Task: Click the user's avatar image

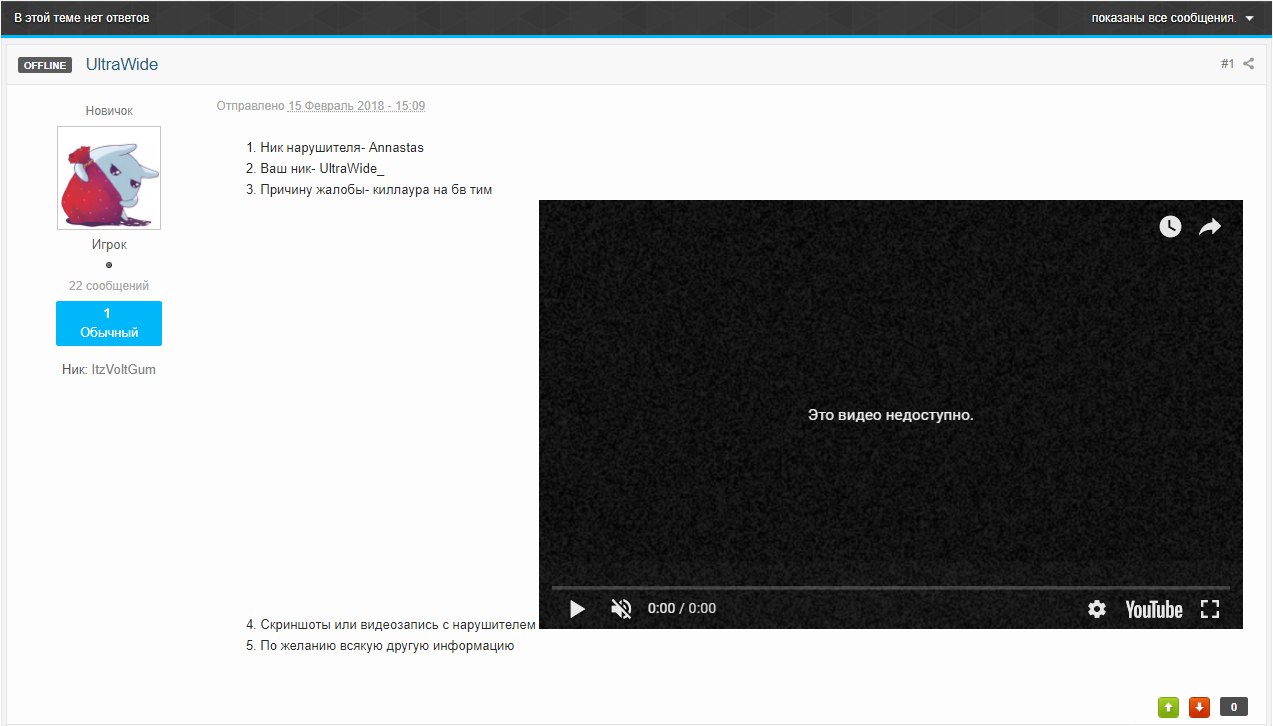Action: [109, 178]
